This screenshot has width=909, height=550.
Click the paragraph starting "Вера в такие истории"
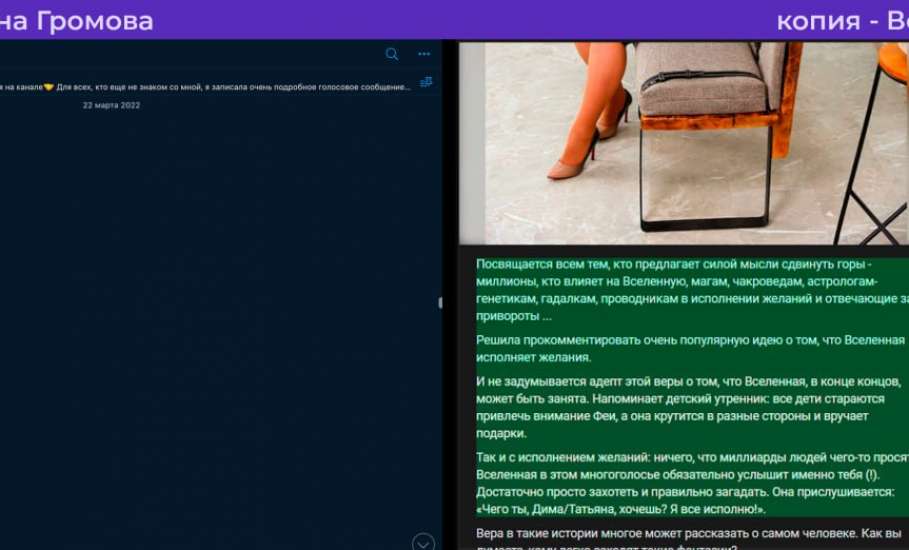[x=689, y=538]
